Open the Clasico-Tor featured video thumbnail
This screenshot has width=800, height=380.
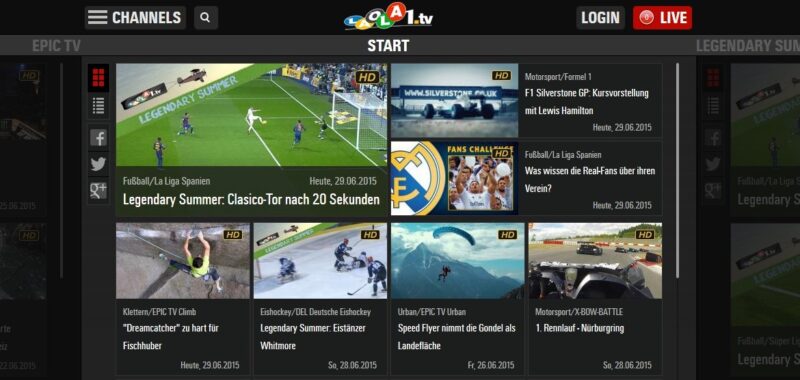[252, 115]
